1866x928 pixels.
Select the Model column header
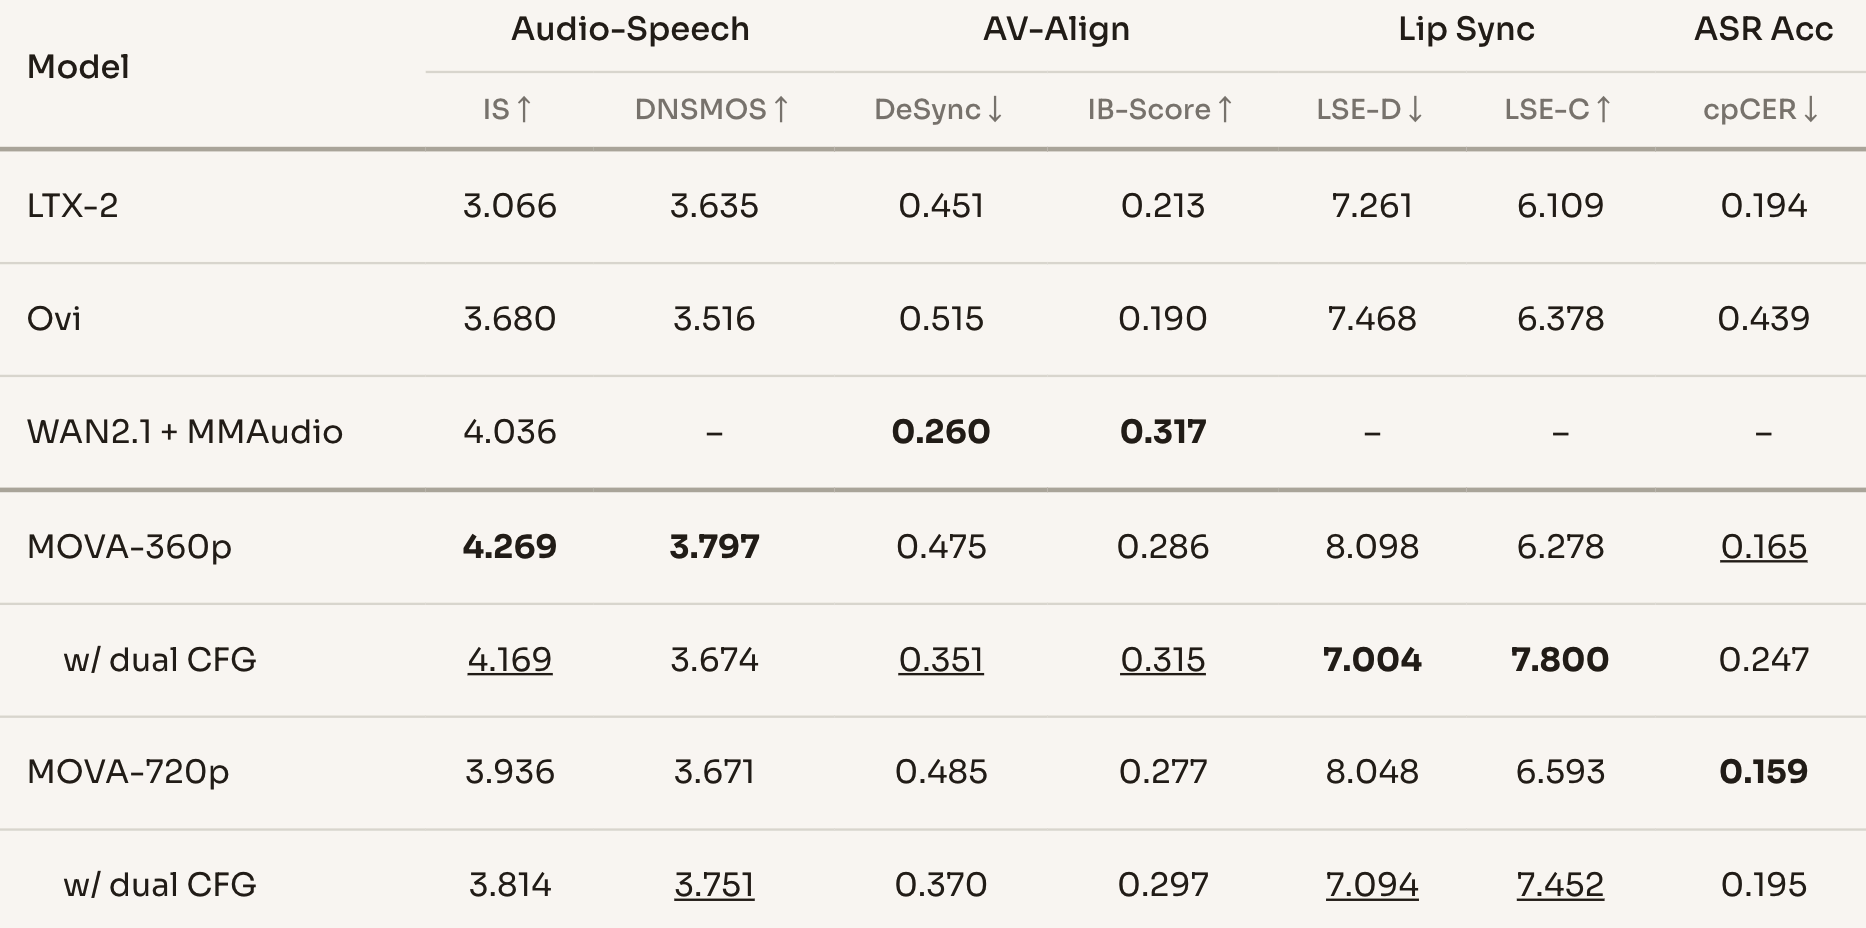coord(78,67)
